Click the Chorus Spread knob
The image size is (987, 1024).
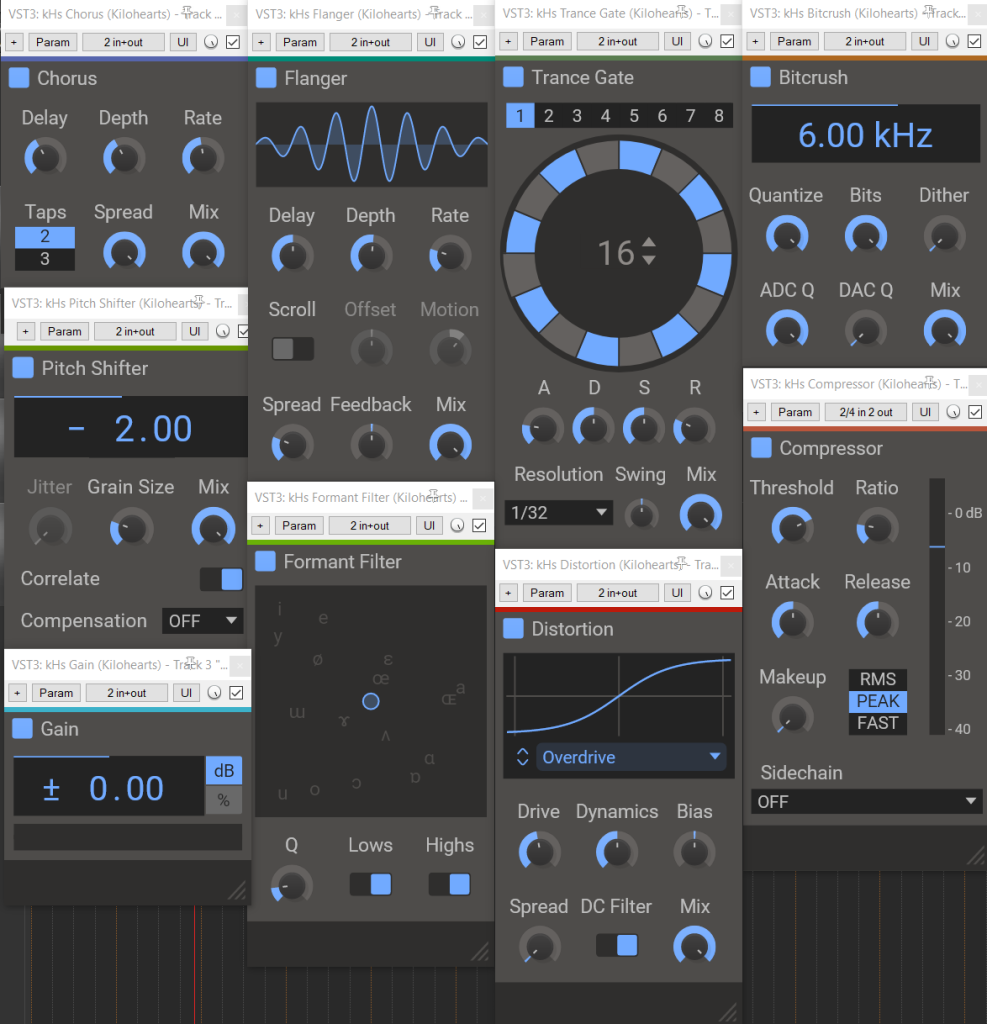pos(124,253)
